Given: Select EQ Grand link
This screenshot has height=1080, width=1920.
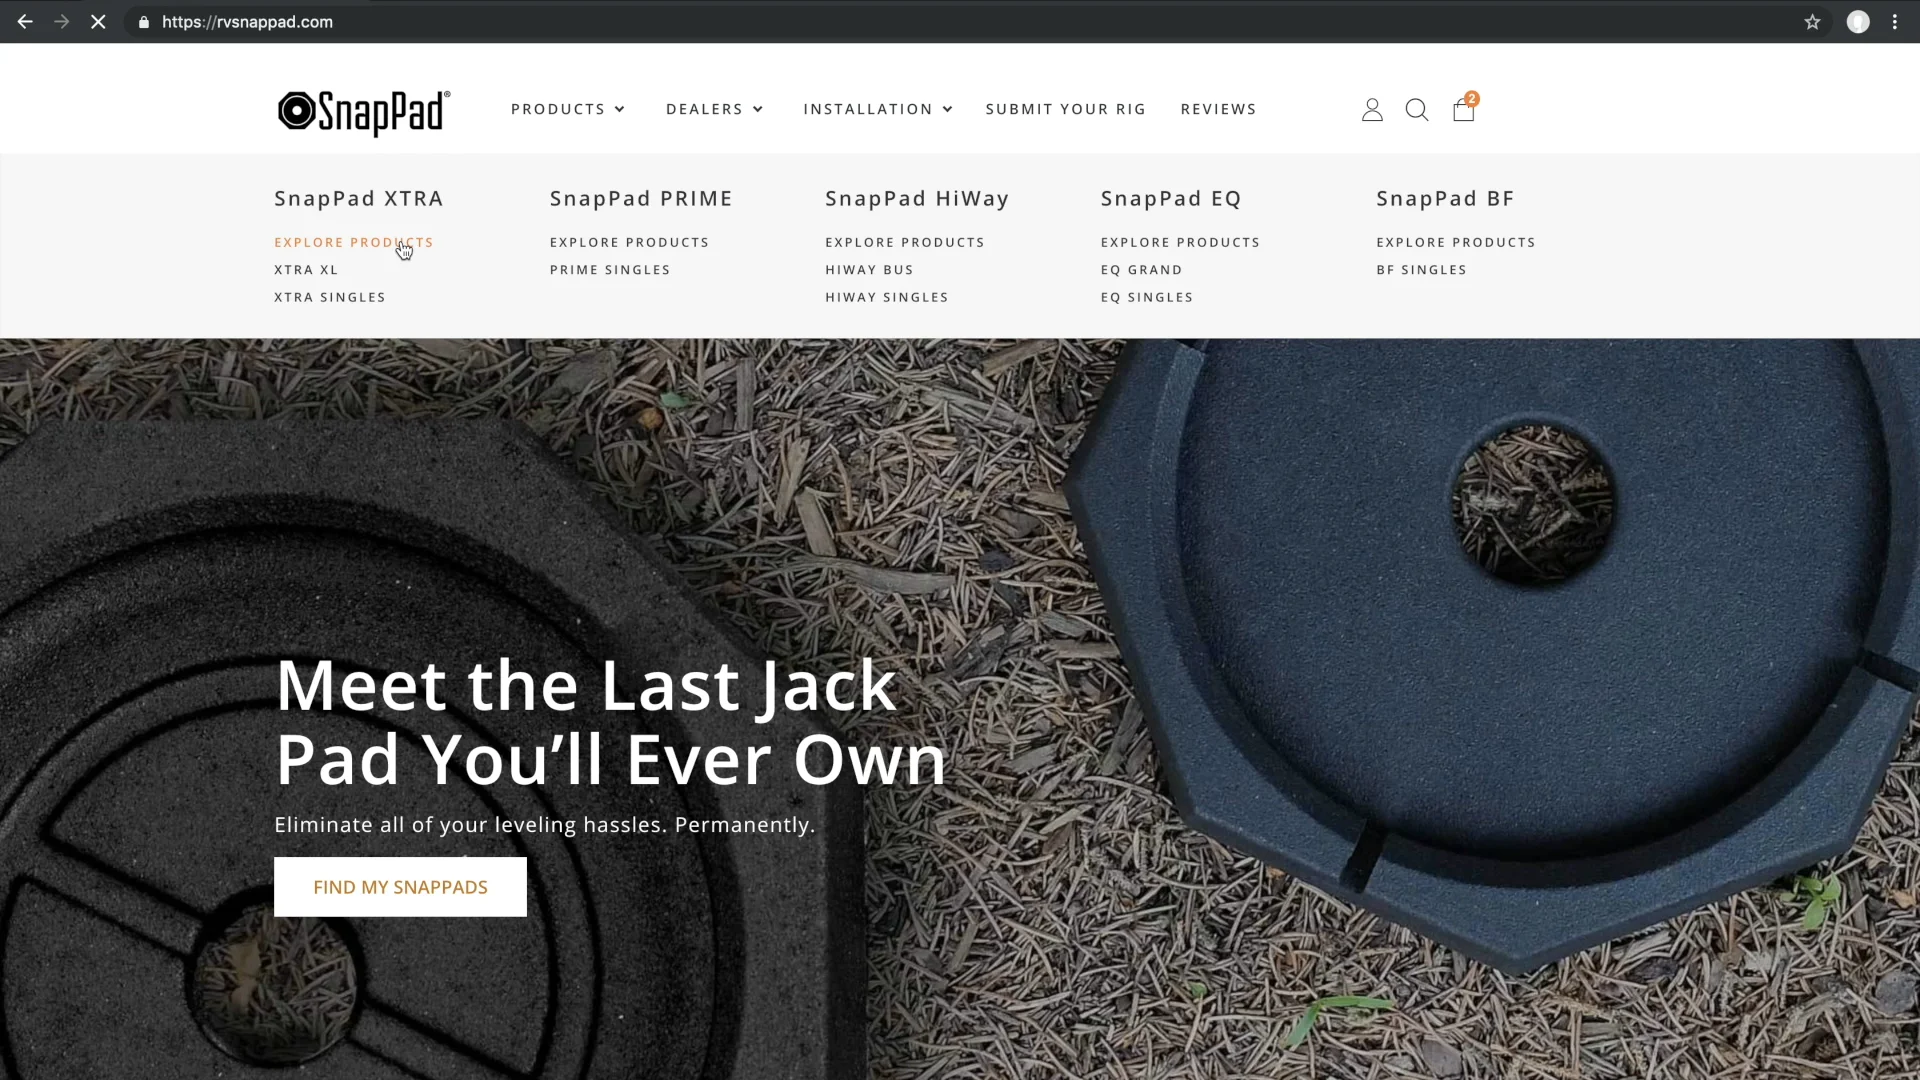Looking at the screenshot, I should pyautogui.click(x=1141, y=270).
